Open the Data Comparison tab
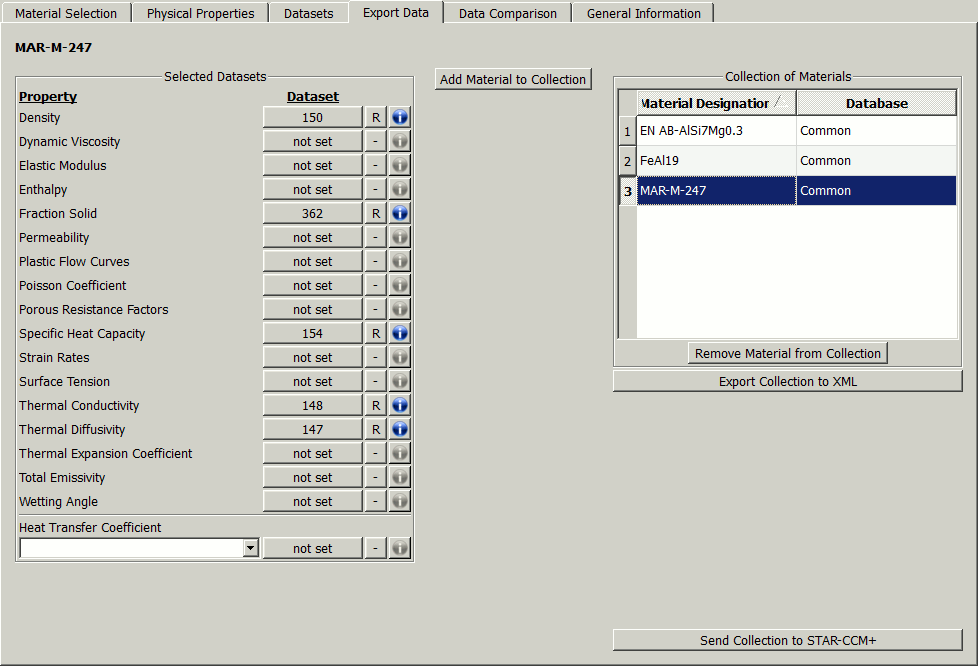Screen dimensions: 978x666 [508, 13]
